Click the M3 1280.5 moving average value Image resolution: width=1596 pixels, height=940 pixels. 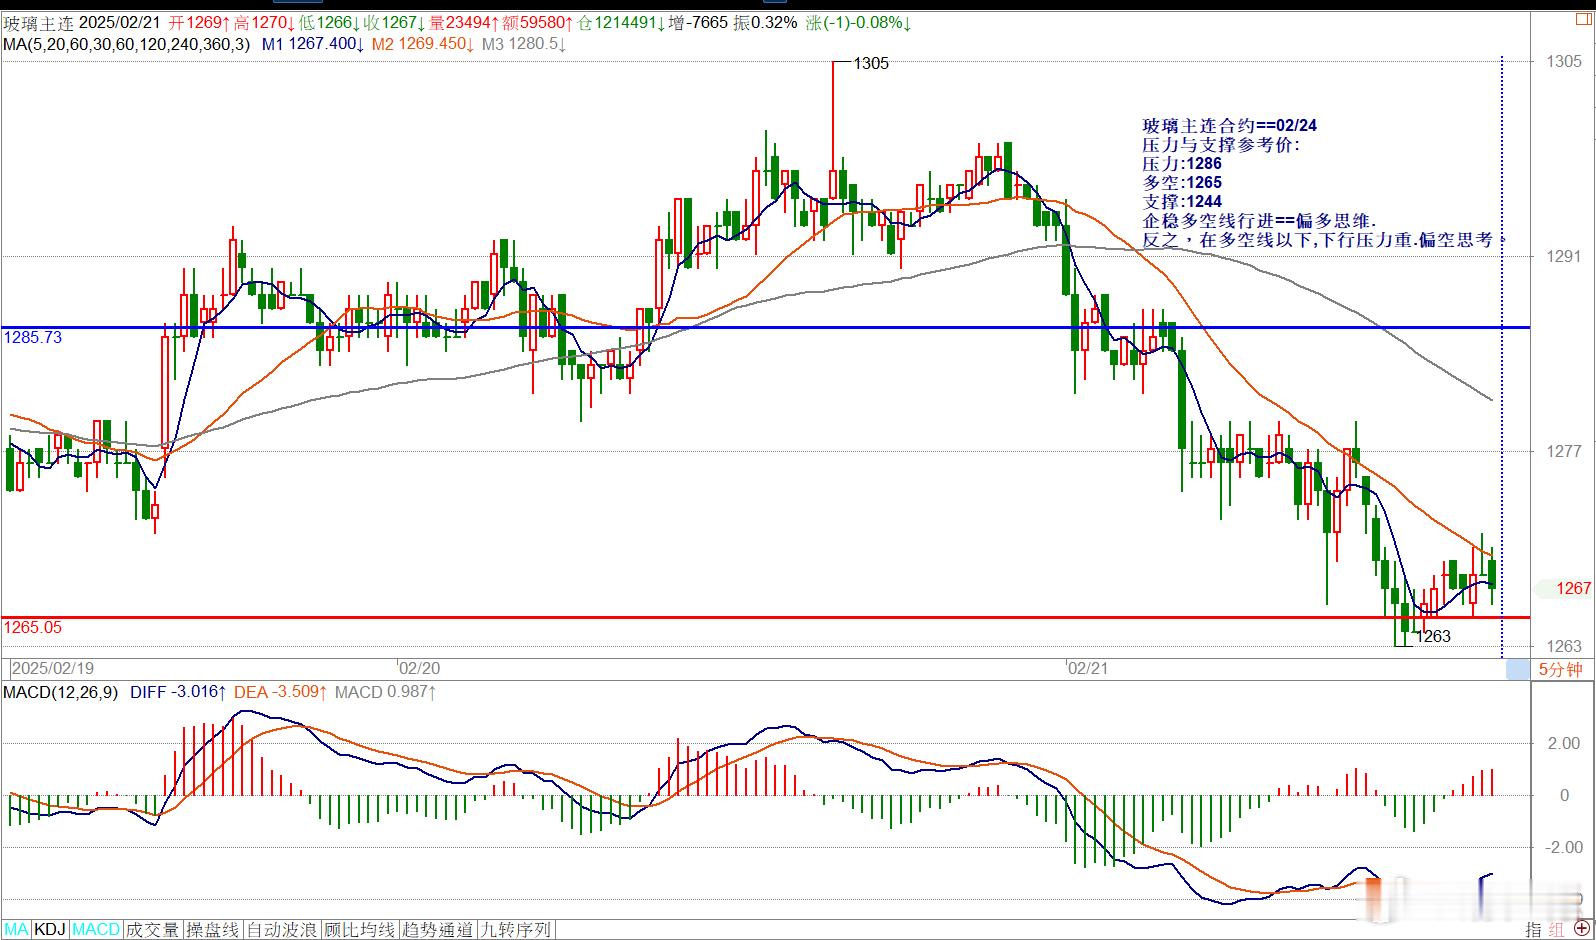524,44
